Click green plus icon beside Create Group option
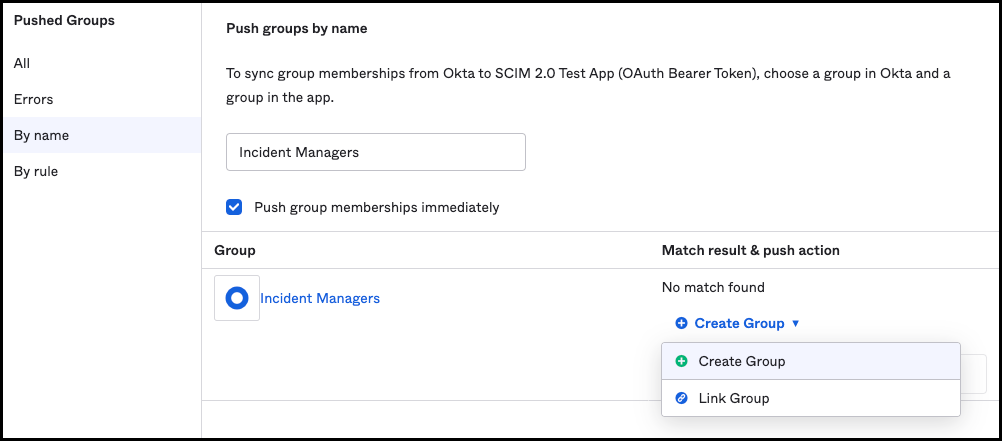Viewport: 1002px width, 441px height. click(681, 361)
